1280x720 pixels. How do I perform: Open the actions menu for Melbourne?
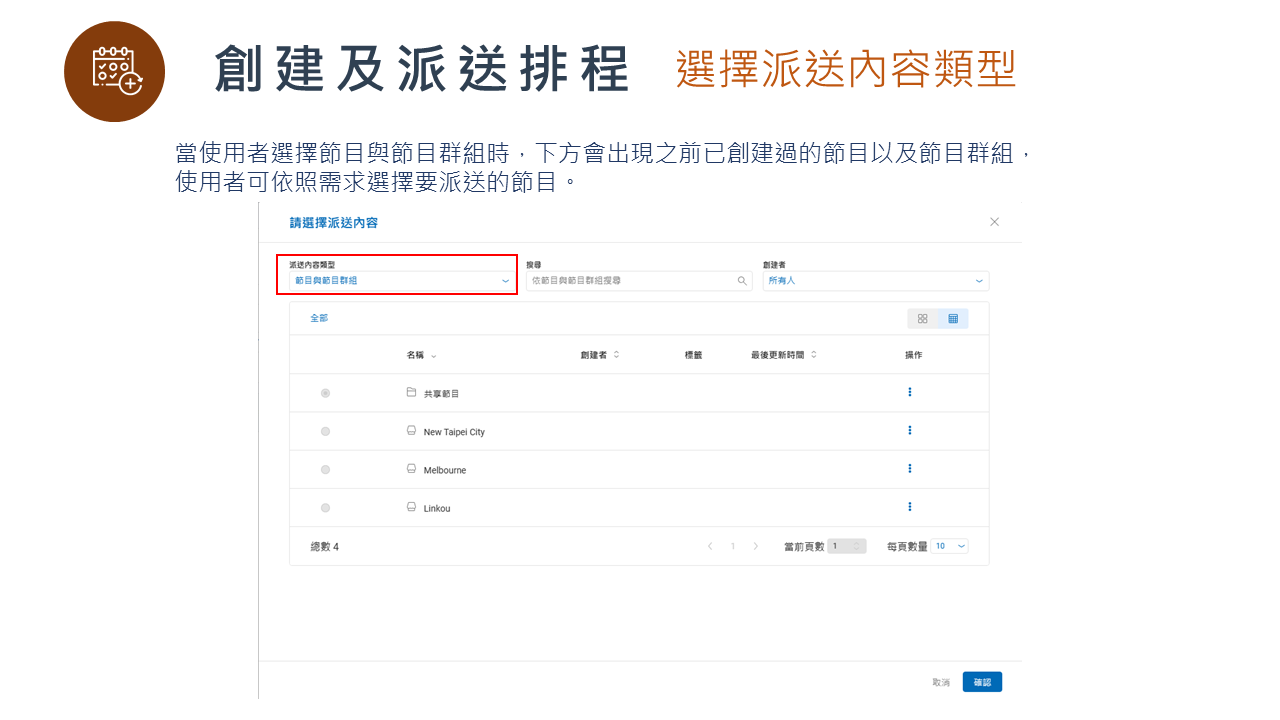pos(909,468)
